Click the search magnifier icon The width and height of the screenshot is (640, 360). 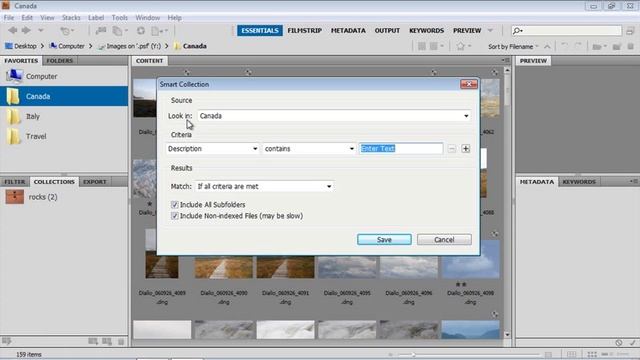tap(517, 31)
